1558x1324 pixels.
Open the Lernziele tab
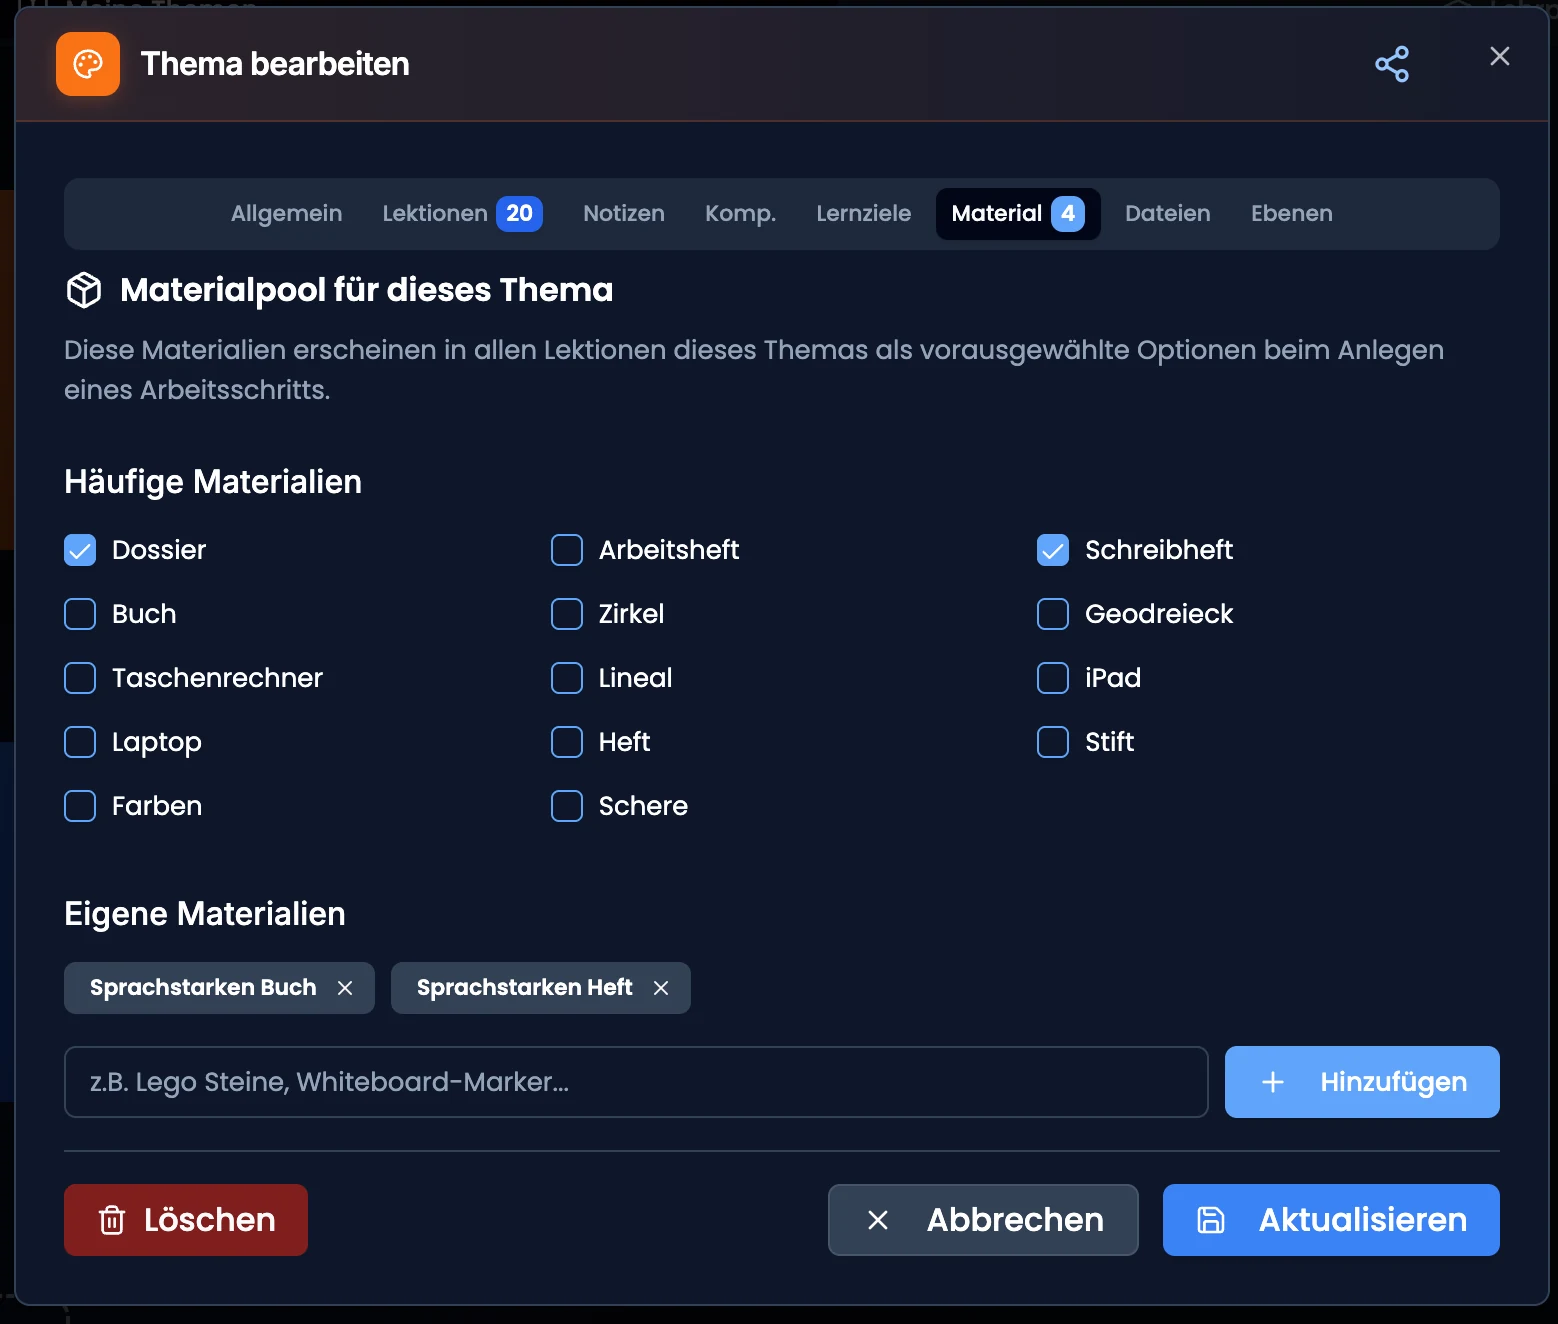click(x=864, y=214)
